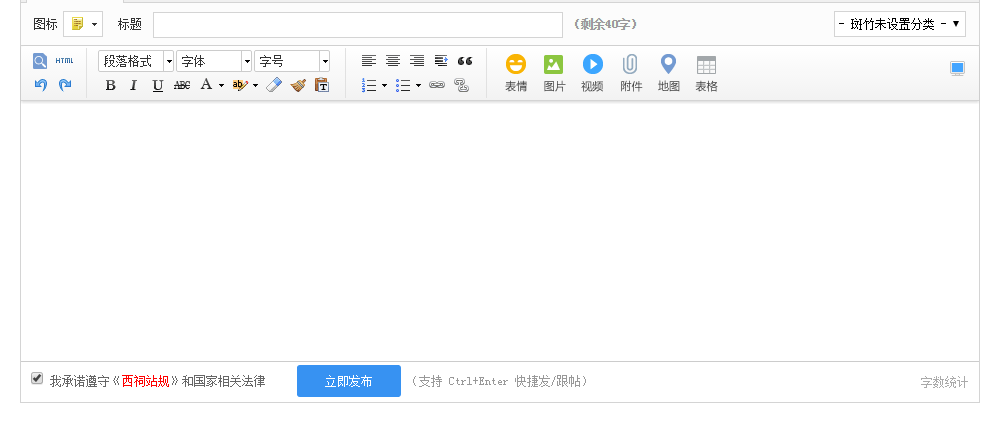The width and height of the screenshot is (991, 431).
Task: Click the undo arrow icon
Action: pyautogui.click(x=41, y=85)
